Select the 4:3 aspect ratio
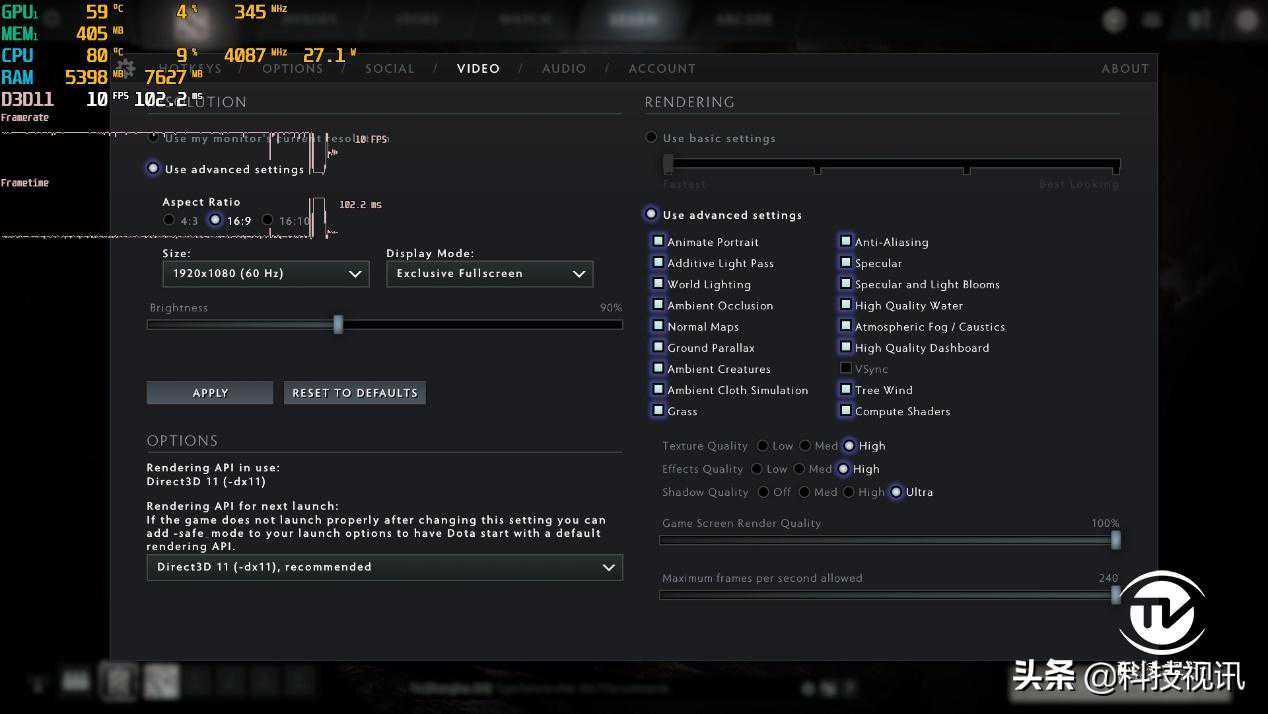The image size is (1268, 714). [168, 221]
